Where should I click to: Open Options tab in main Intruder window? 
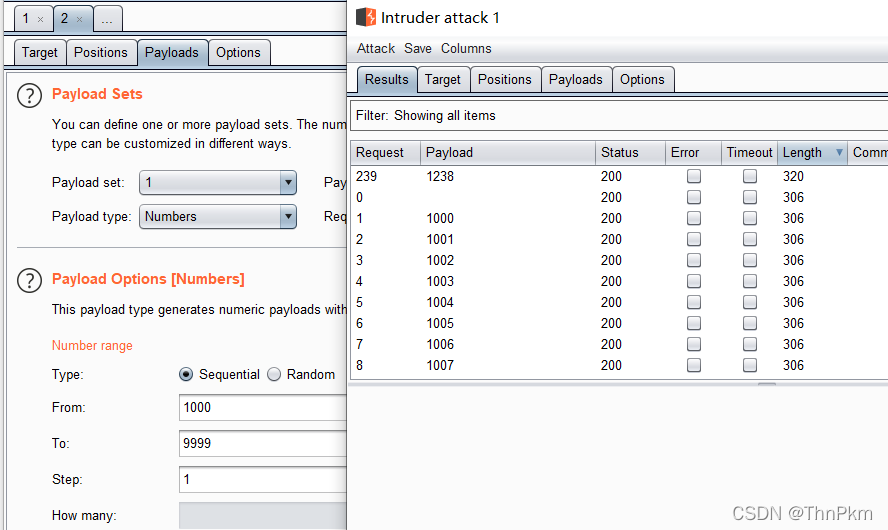coord(238,53)
